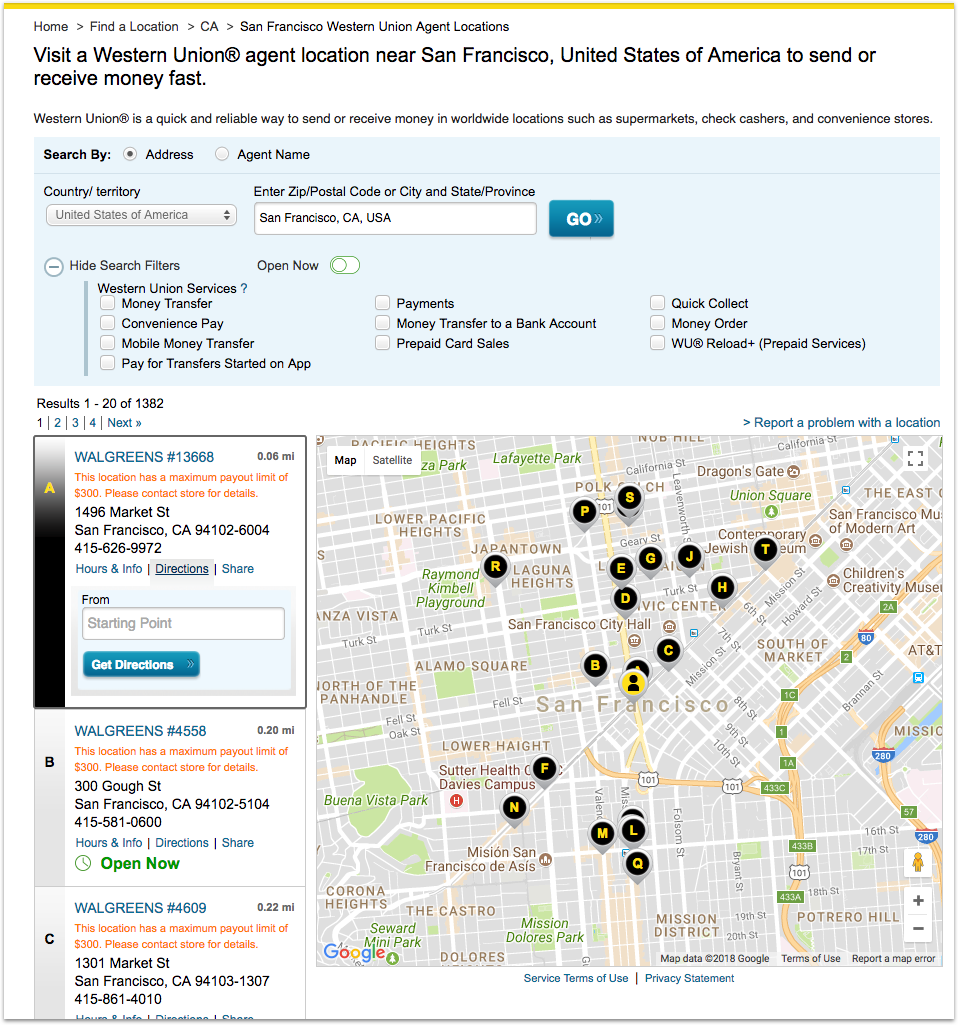Select map marker R near Japantown
The image size is (958, 1025).
click(495, 567)
